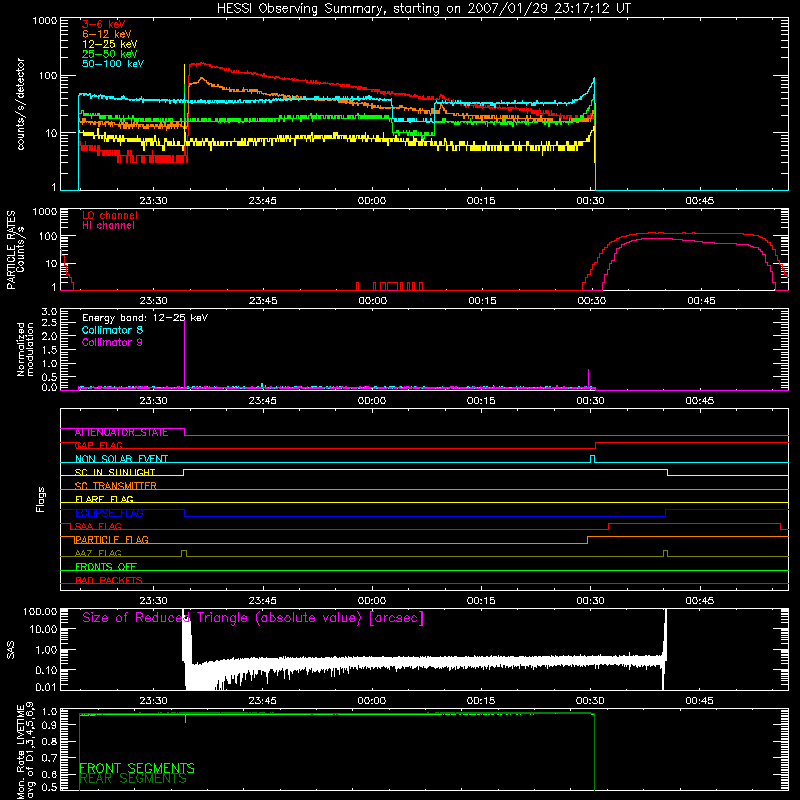Select the PARTICLE_FLAG label
800x800 pixels.
click(111, 540)
